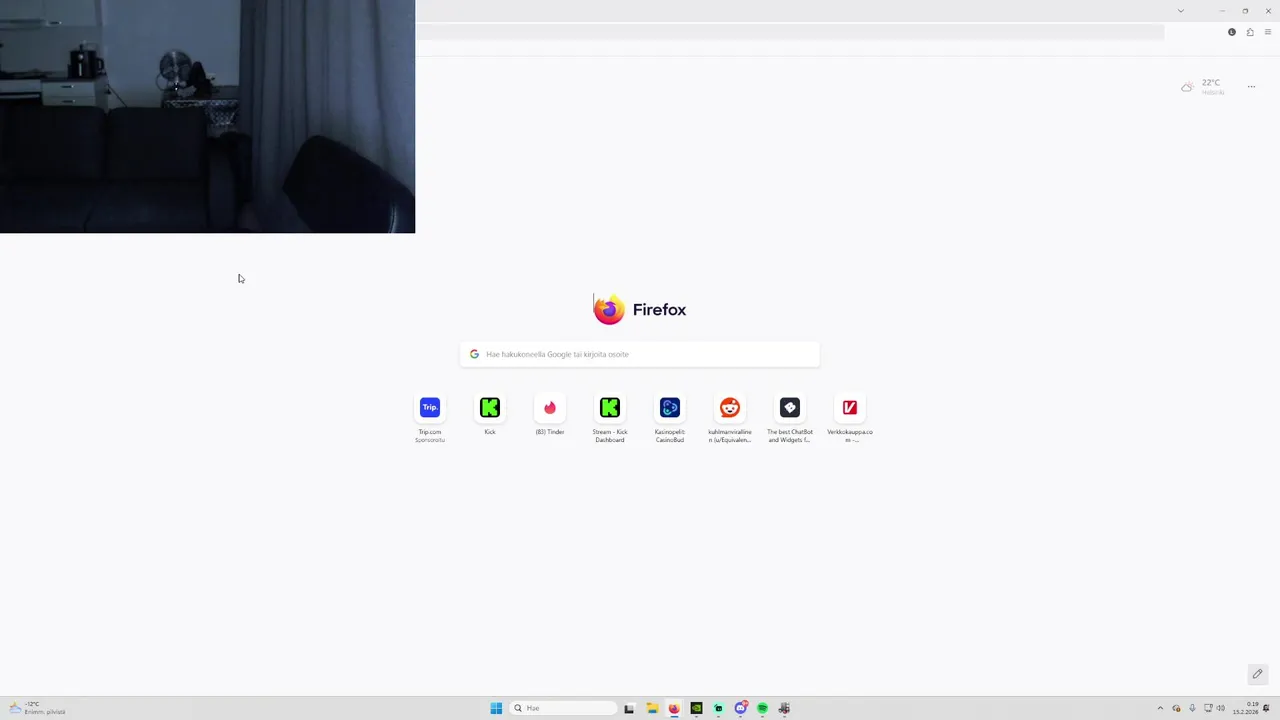Open Kasinopelit CasinoBud shortcut tile
Viewport: 1280px width, 720px height.
[x=670, y=418]
